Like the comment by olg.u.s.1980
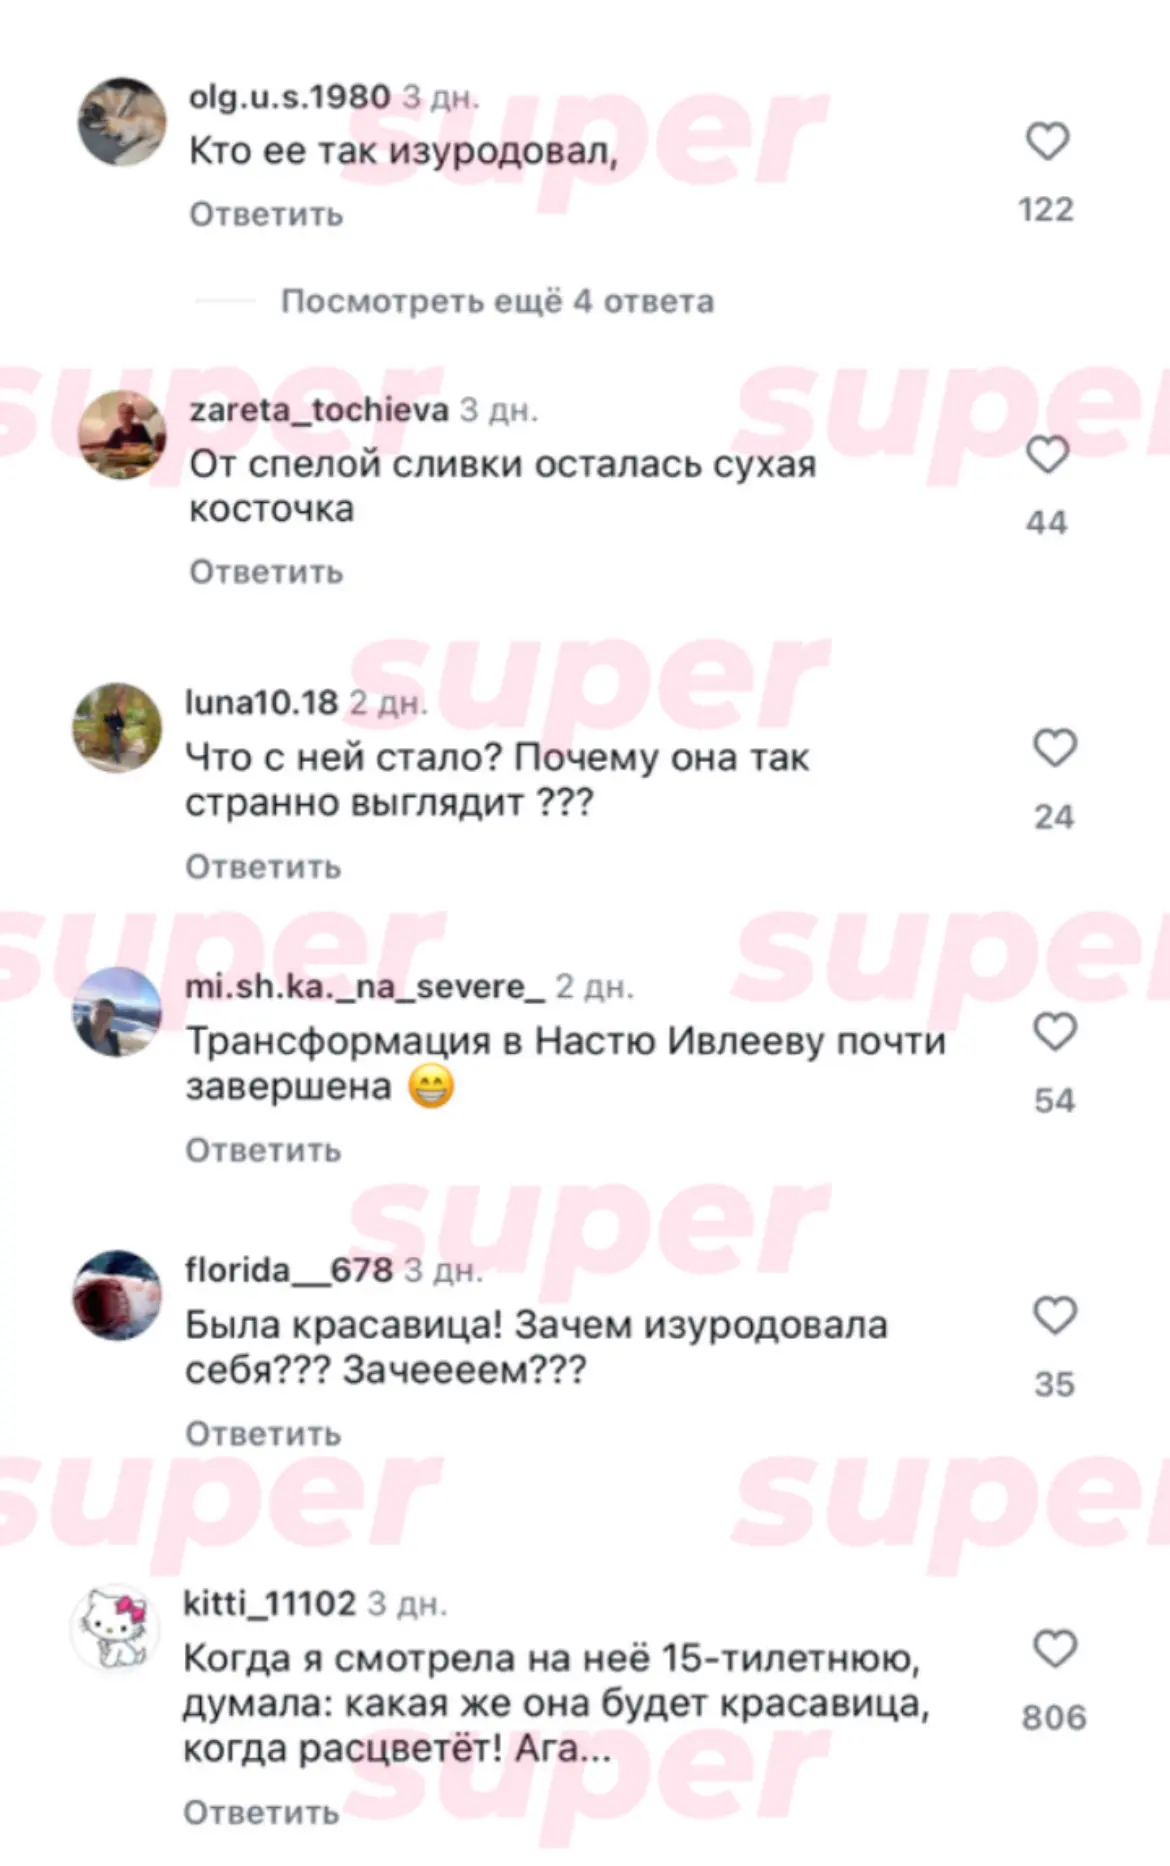1170x1866 pixels. coord(1047,141)
